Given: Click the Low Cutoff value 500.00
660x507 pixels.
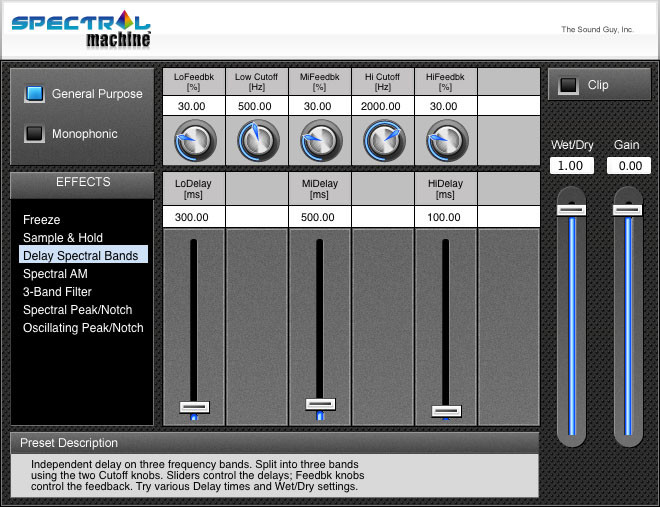Looking at the screenshot, I should [x=257, y=106].
